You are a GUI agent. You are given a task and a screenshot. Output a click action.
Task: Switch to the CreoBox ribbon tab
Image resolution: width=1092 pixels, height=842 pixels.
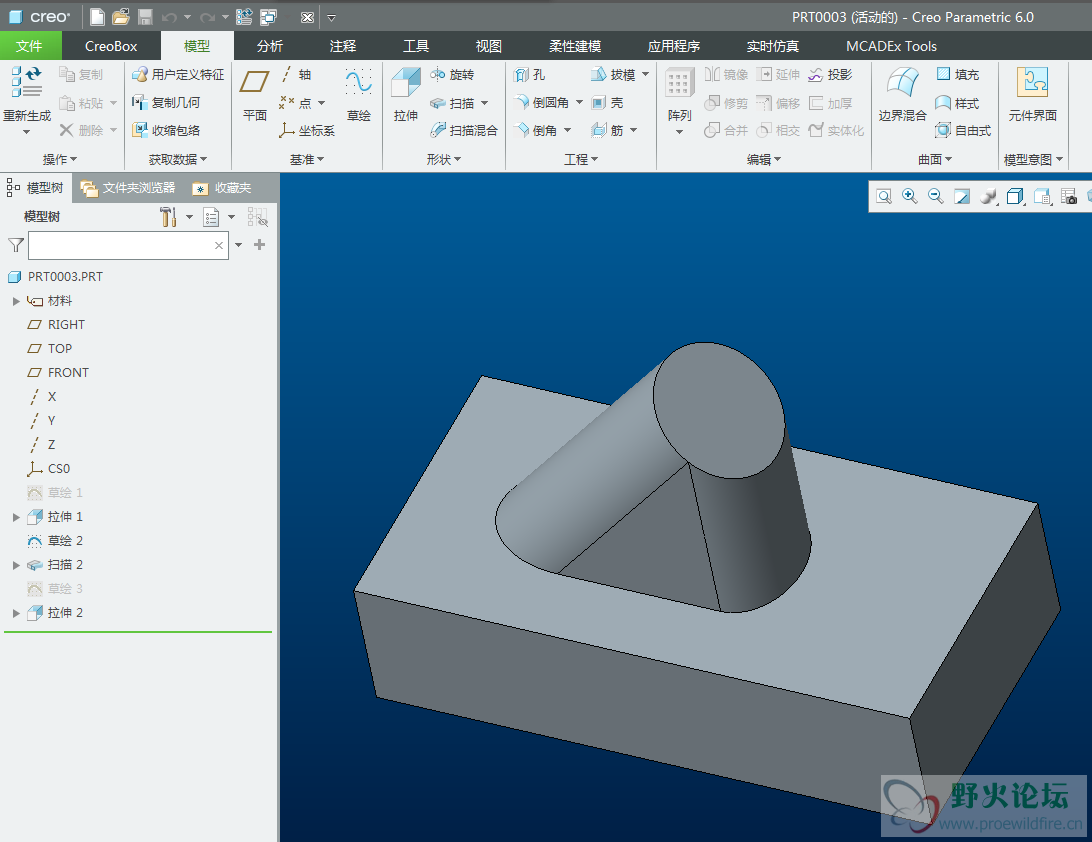(x=111, y=46)
